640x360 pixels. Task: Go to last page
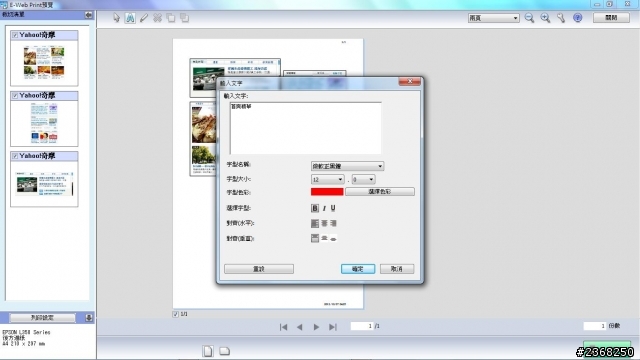click(x=333, y=327)
